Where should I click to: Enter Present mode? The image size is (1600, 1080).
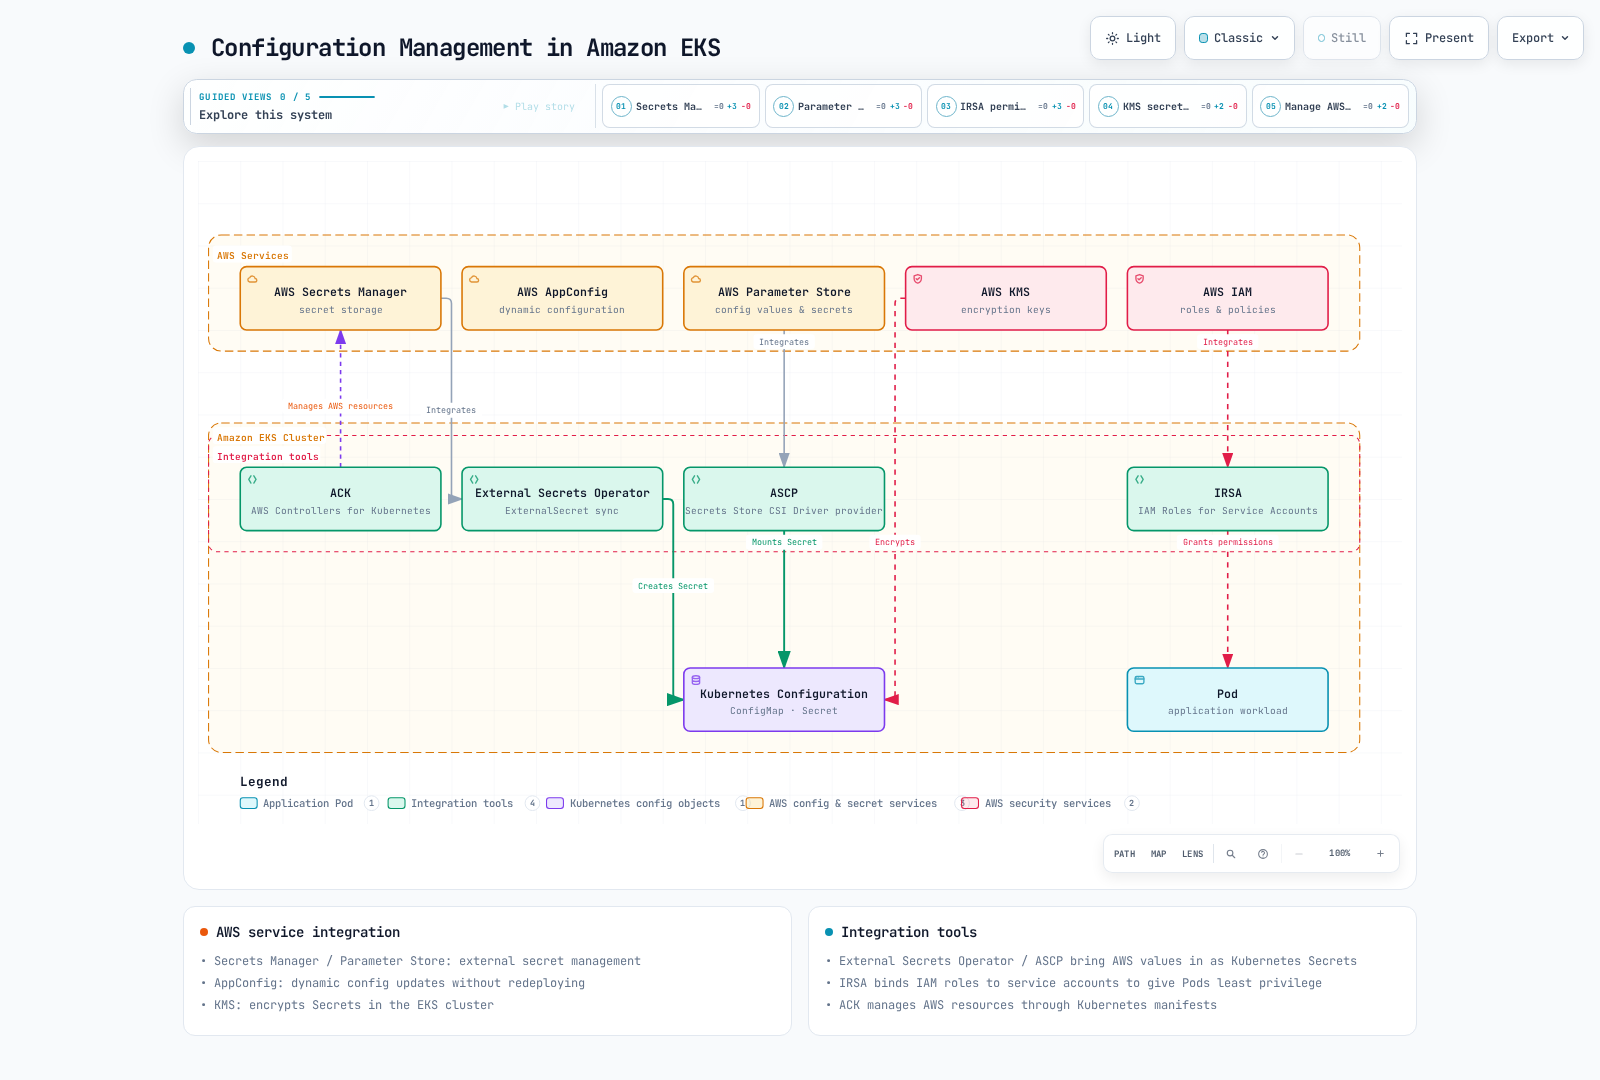coord(1439,38)
